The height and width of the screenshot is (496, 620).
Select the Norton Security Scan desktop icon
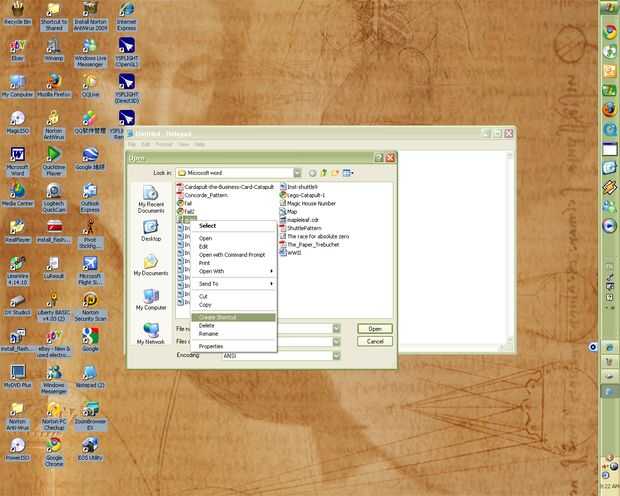90,307
